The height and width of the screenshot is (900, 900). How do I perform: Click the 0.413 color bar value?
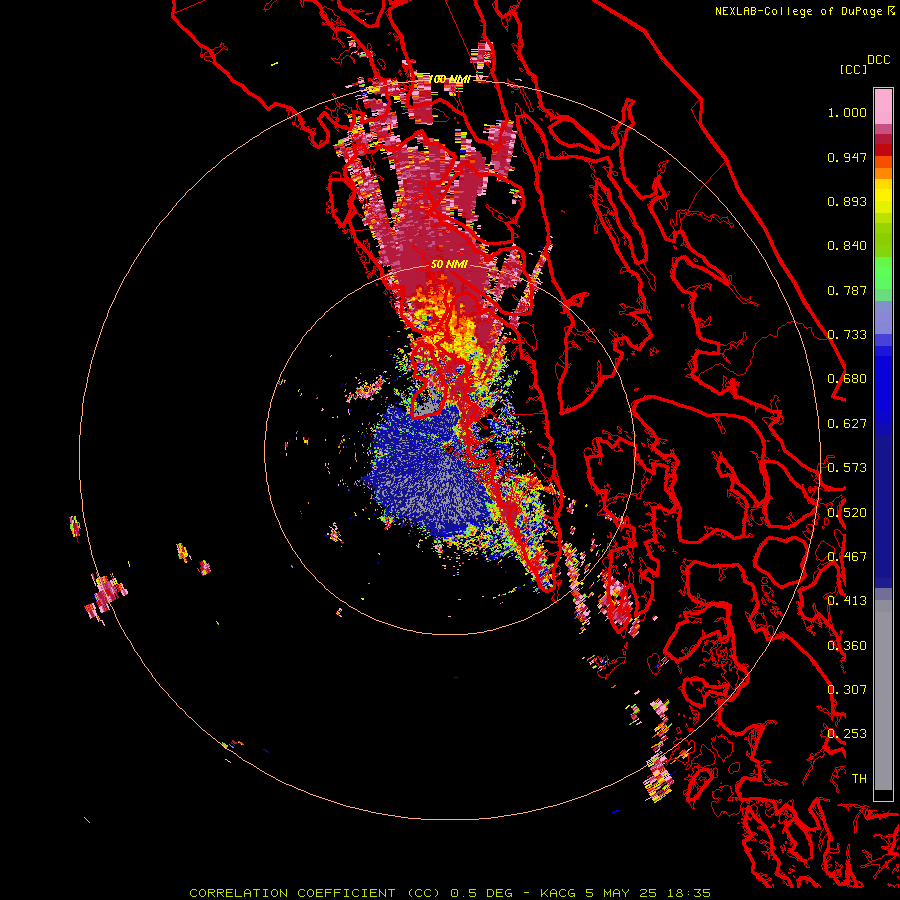click(847, 601)
